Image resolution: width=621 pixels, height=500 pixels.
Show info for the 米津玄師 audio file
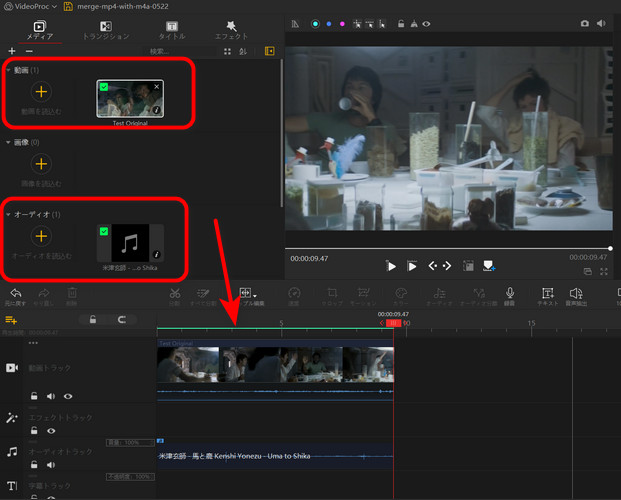[x=157, y=254]
